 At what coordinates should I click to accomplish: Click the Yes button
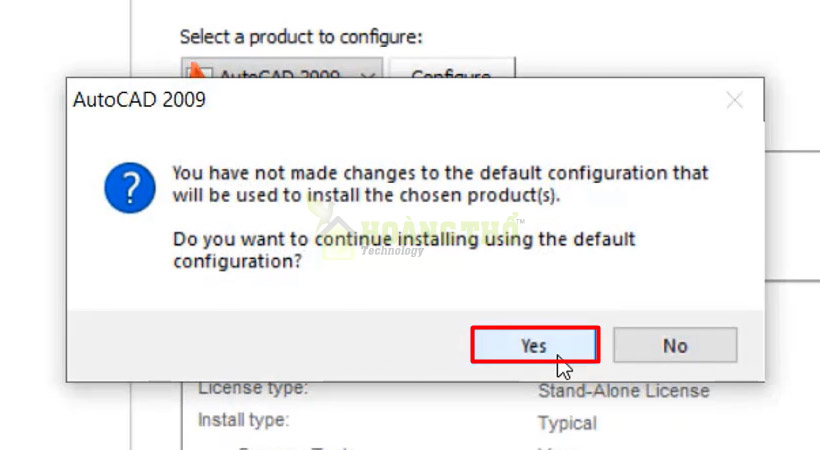coord(534,345)
